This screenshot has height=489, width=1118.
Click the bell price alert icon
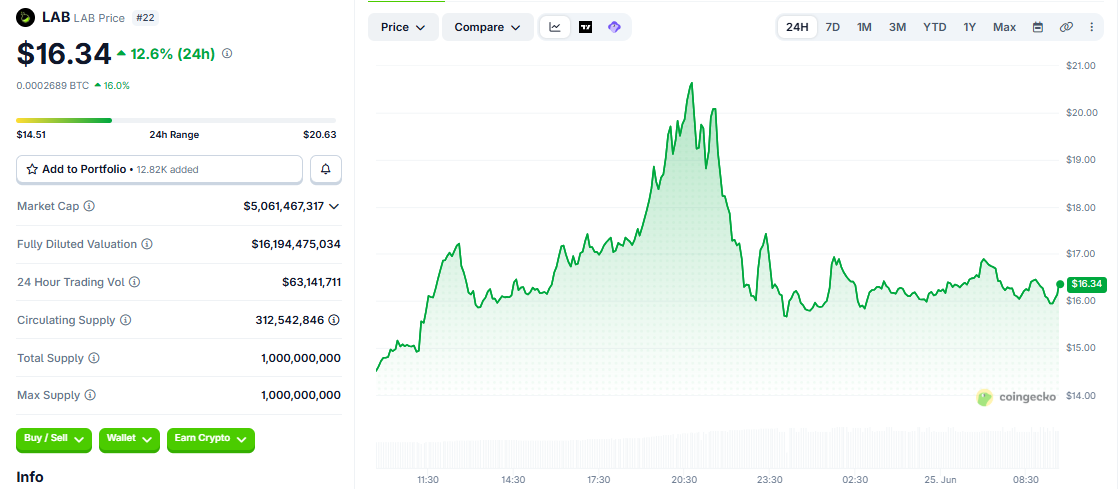coord(326,170)
